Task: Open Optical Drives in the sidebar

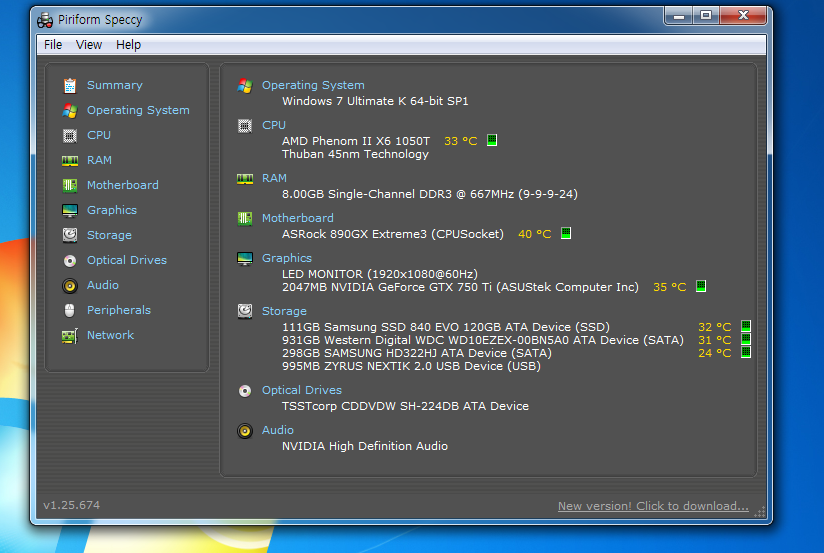Action: [x=127, y=260]
